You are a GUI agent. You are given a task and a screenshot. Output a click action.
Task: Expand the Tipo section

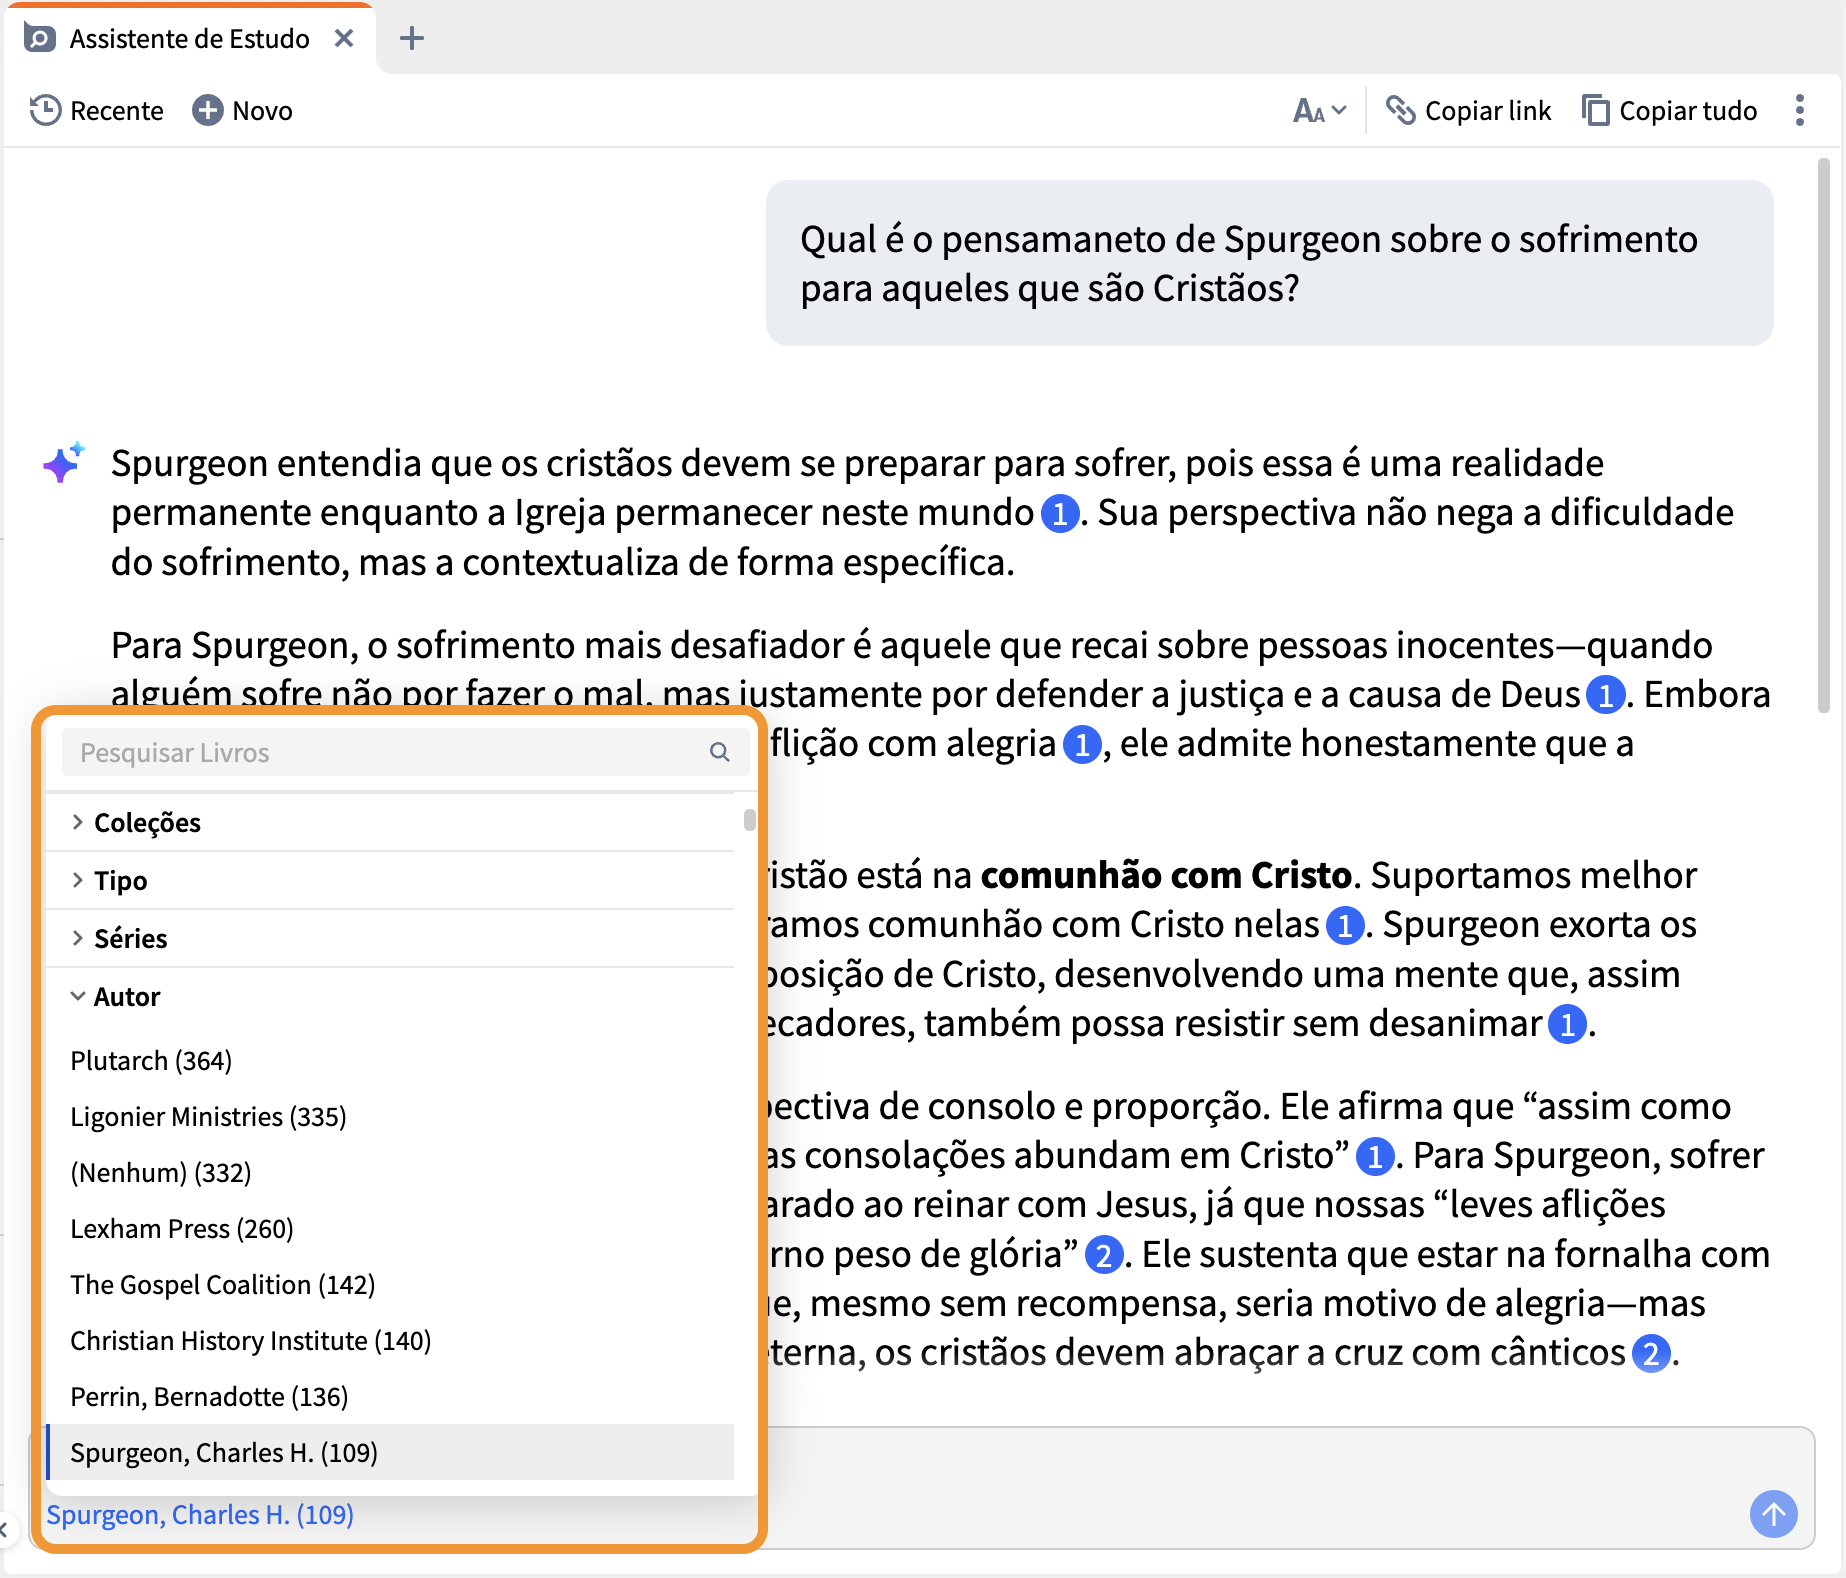point(390,881)
